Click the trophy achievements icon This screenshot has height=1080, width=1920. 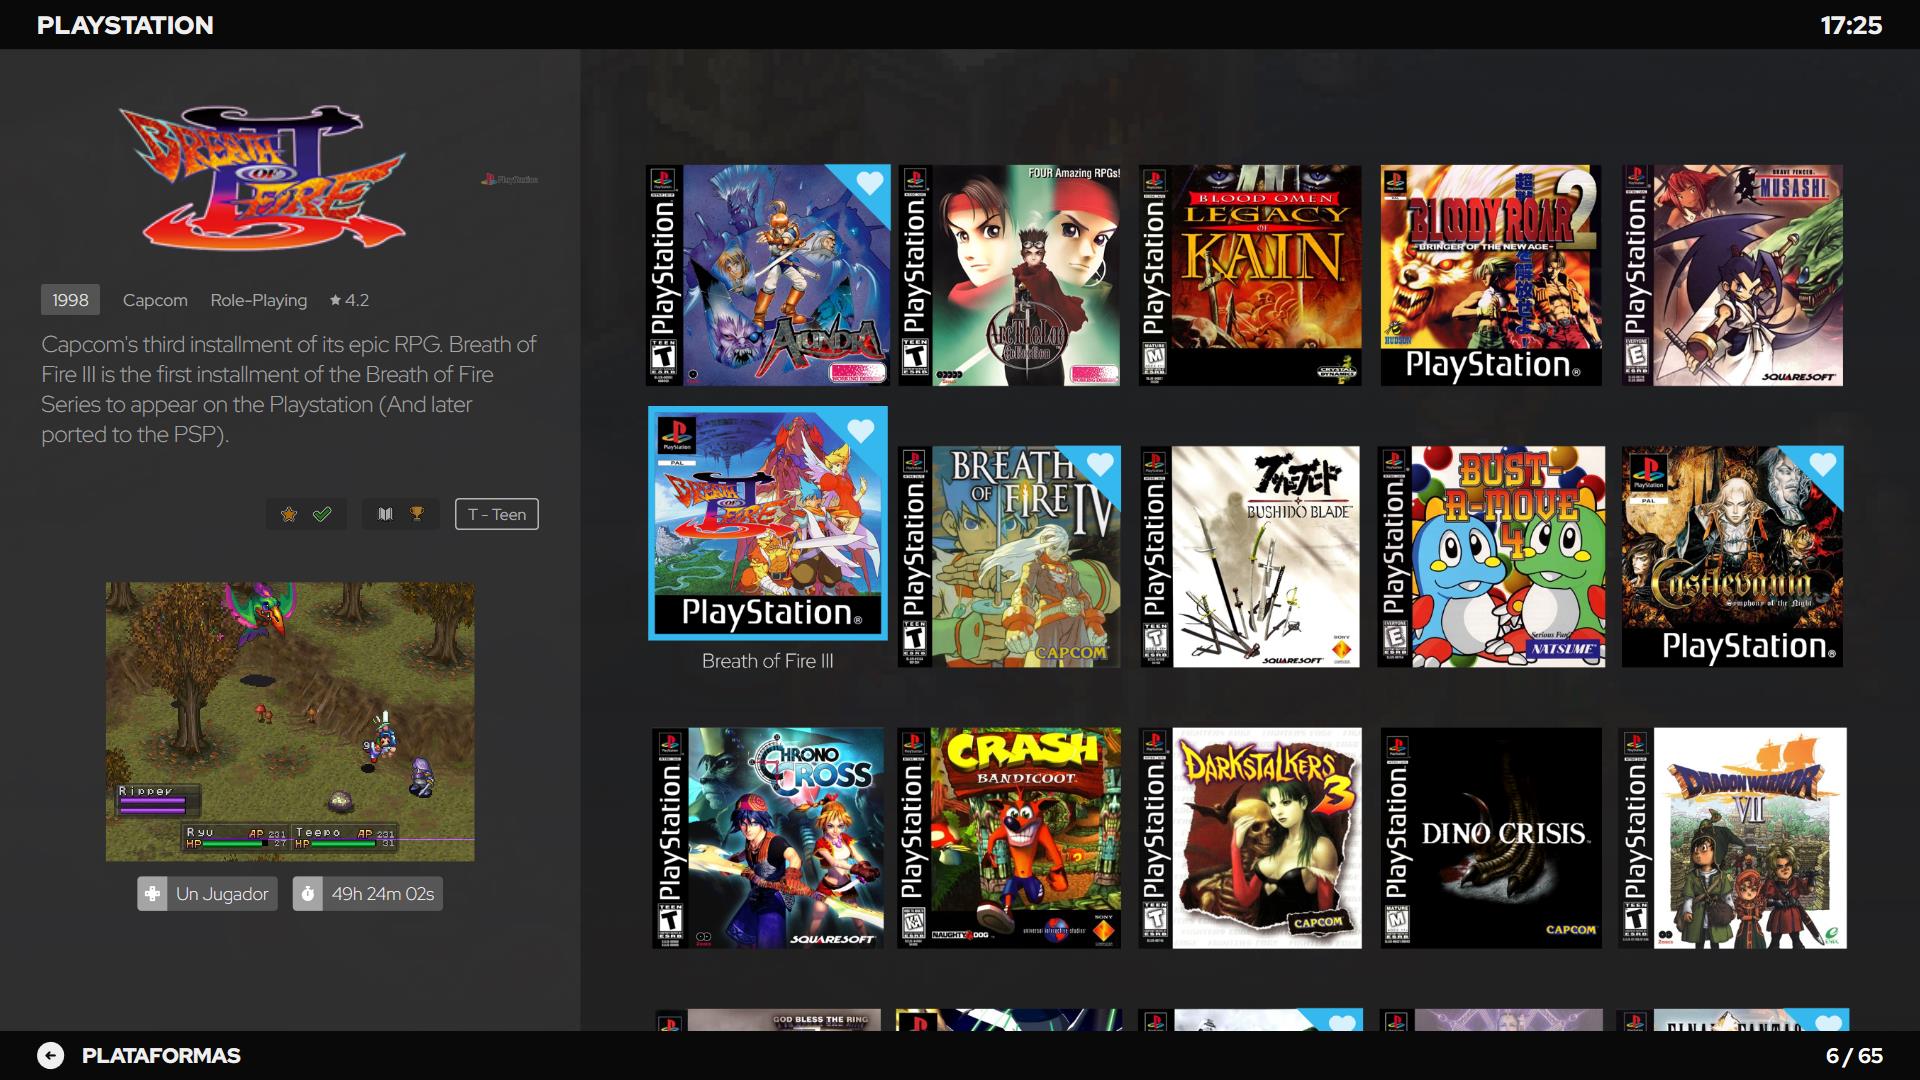[x=417, y=514]
